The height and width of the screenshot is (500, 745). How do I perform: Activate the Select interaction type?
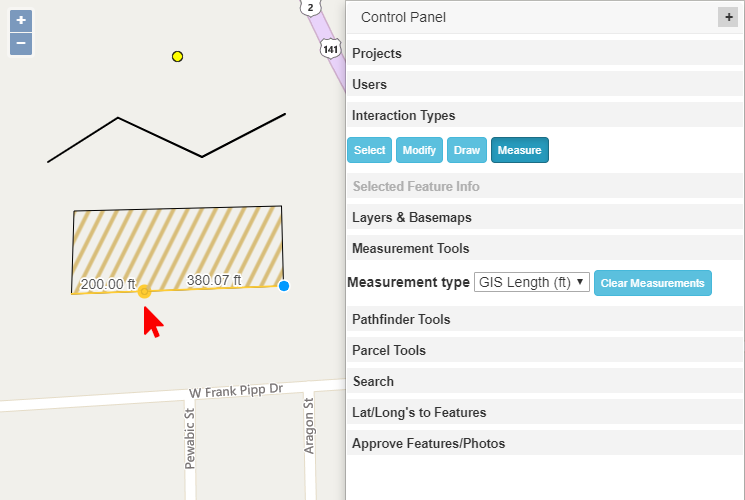369,150
